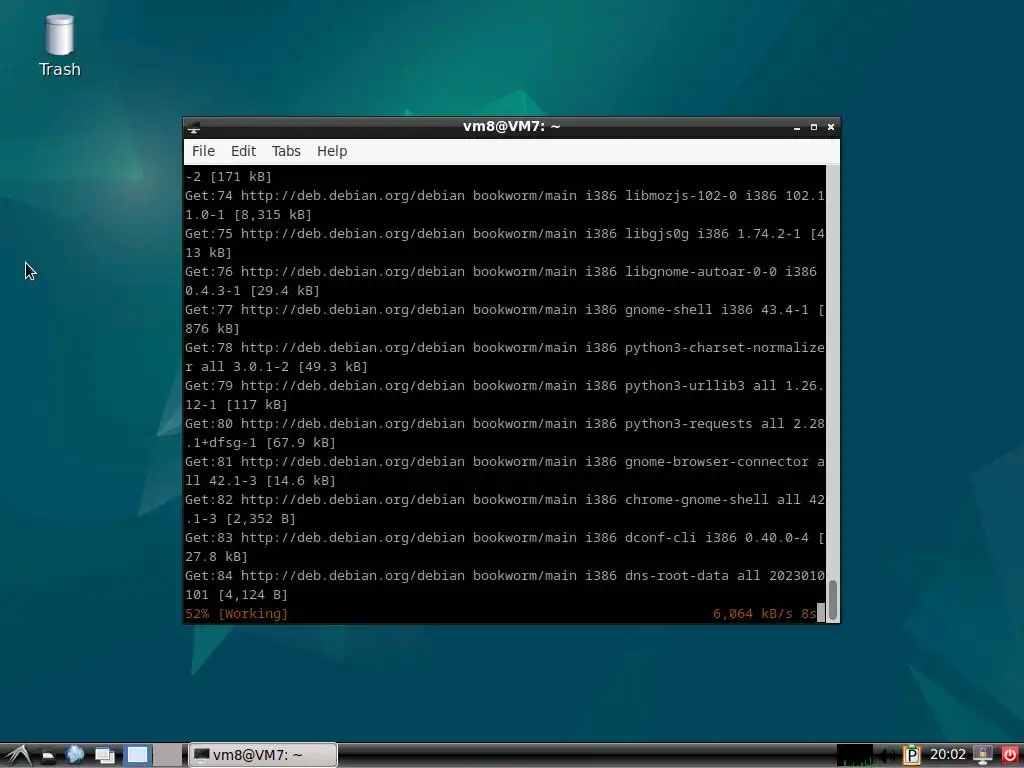Image resolution: width=1024 pixels, height=768 pixels.
Task: Close the terminal window
Action: 831,127
